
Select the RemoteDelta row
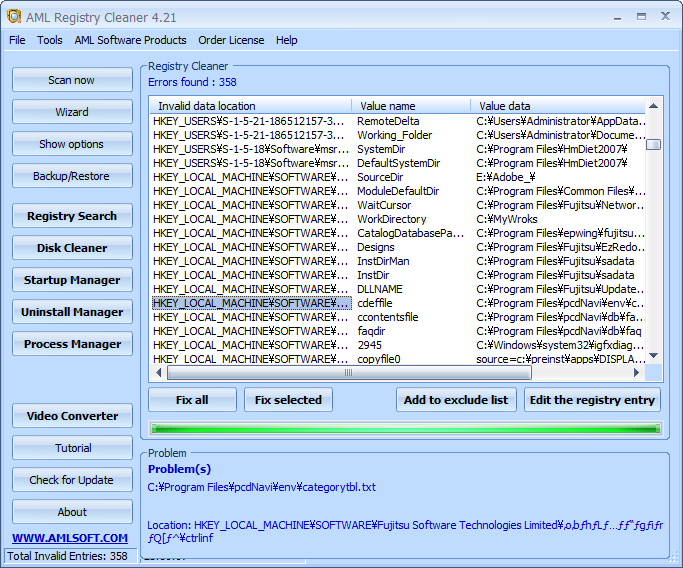tap(398, 121)
